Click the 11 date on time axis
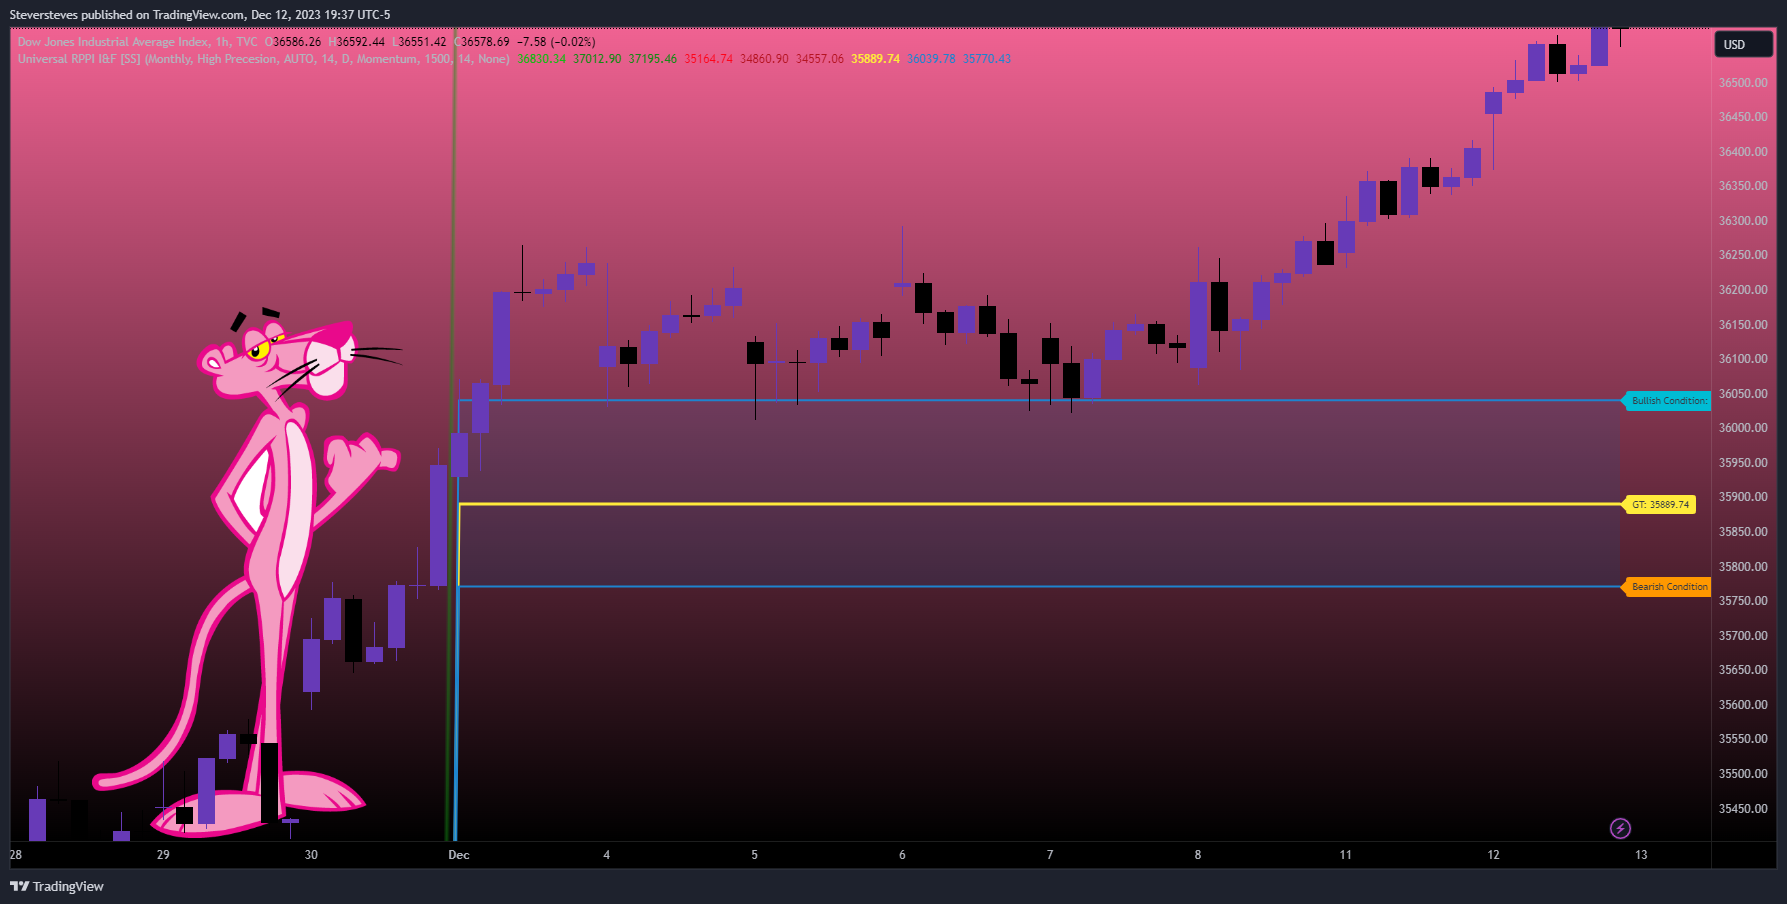 [1346, 855]
